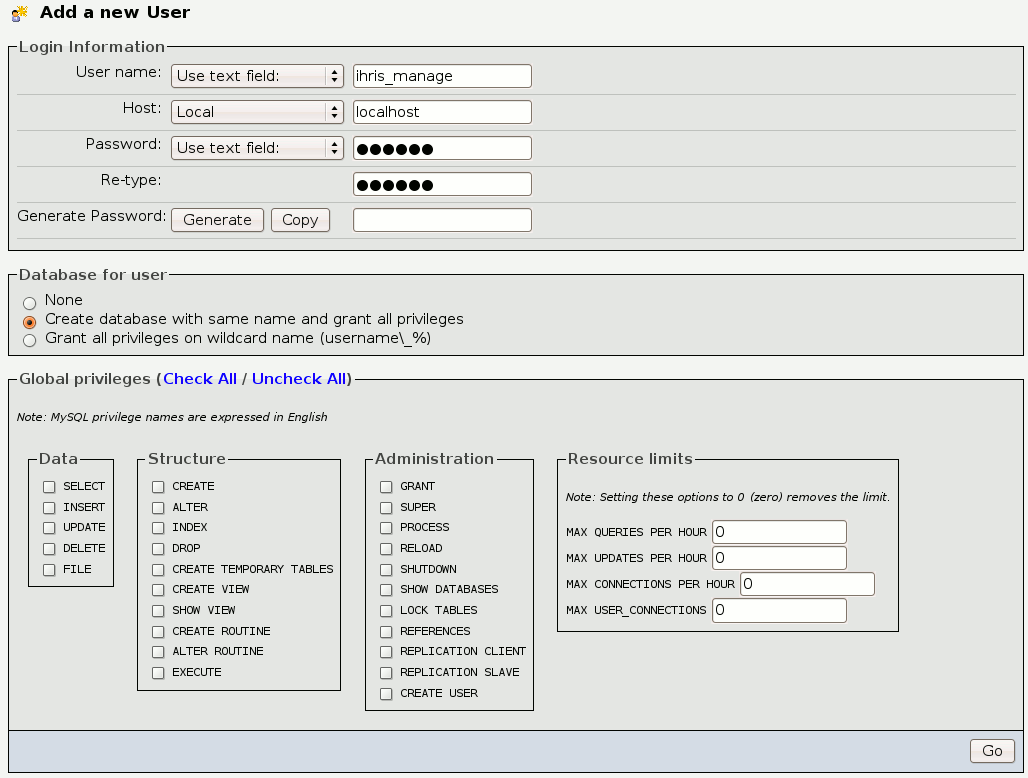Toggle the PROCESS privilege checkbox
The image size is (1028, 778).
pos(386,528)
